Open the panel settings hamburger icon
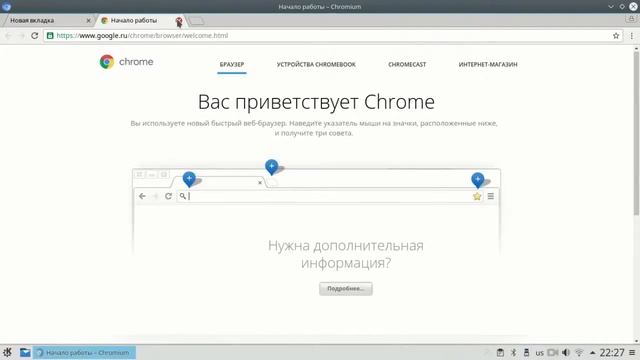This screenshot has height=360, width=640. (632, 353)
